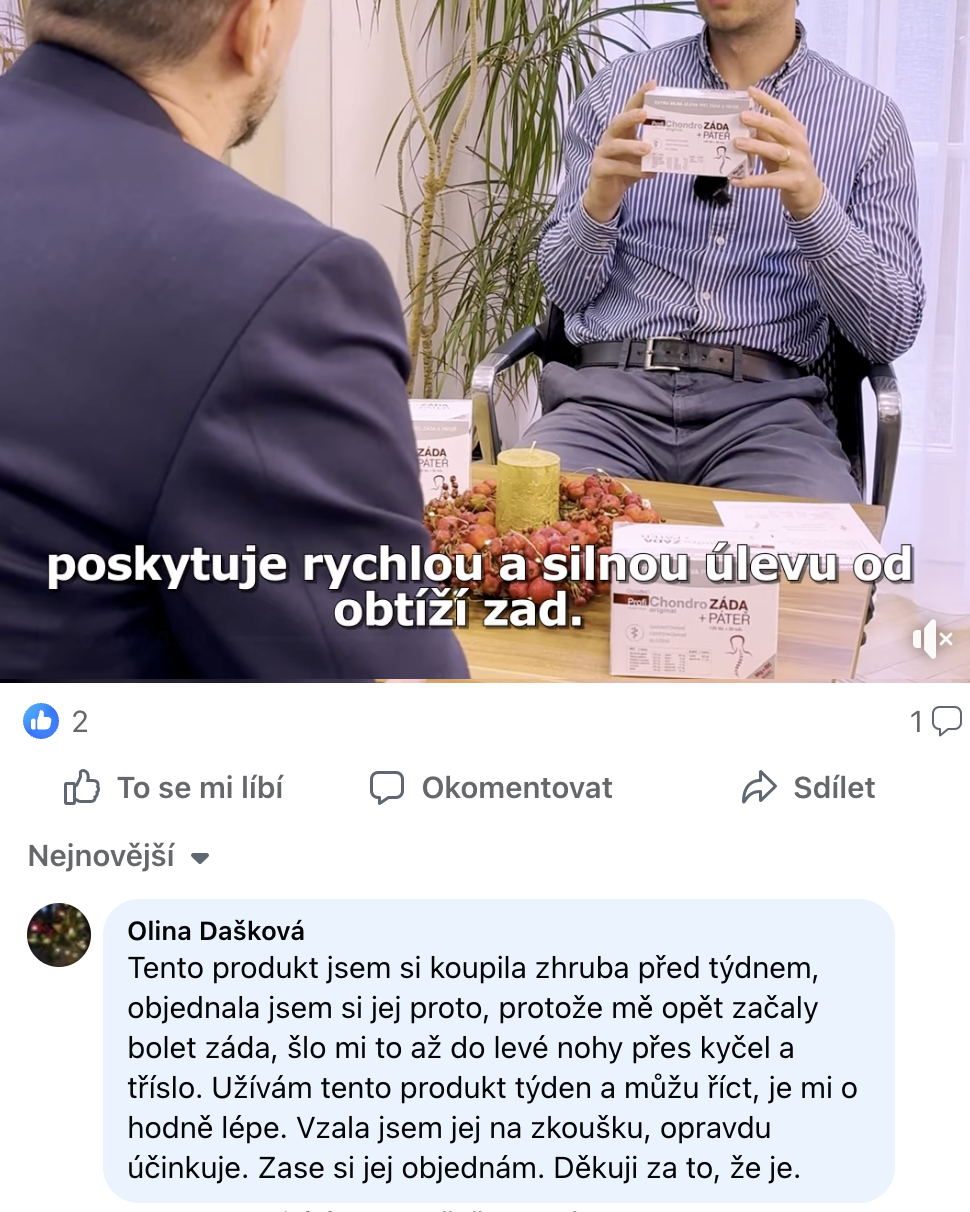
Task: Click the thumbs-up outline icon beside To se mi líbí
Action: click(x=82, y=788)
